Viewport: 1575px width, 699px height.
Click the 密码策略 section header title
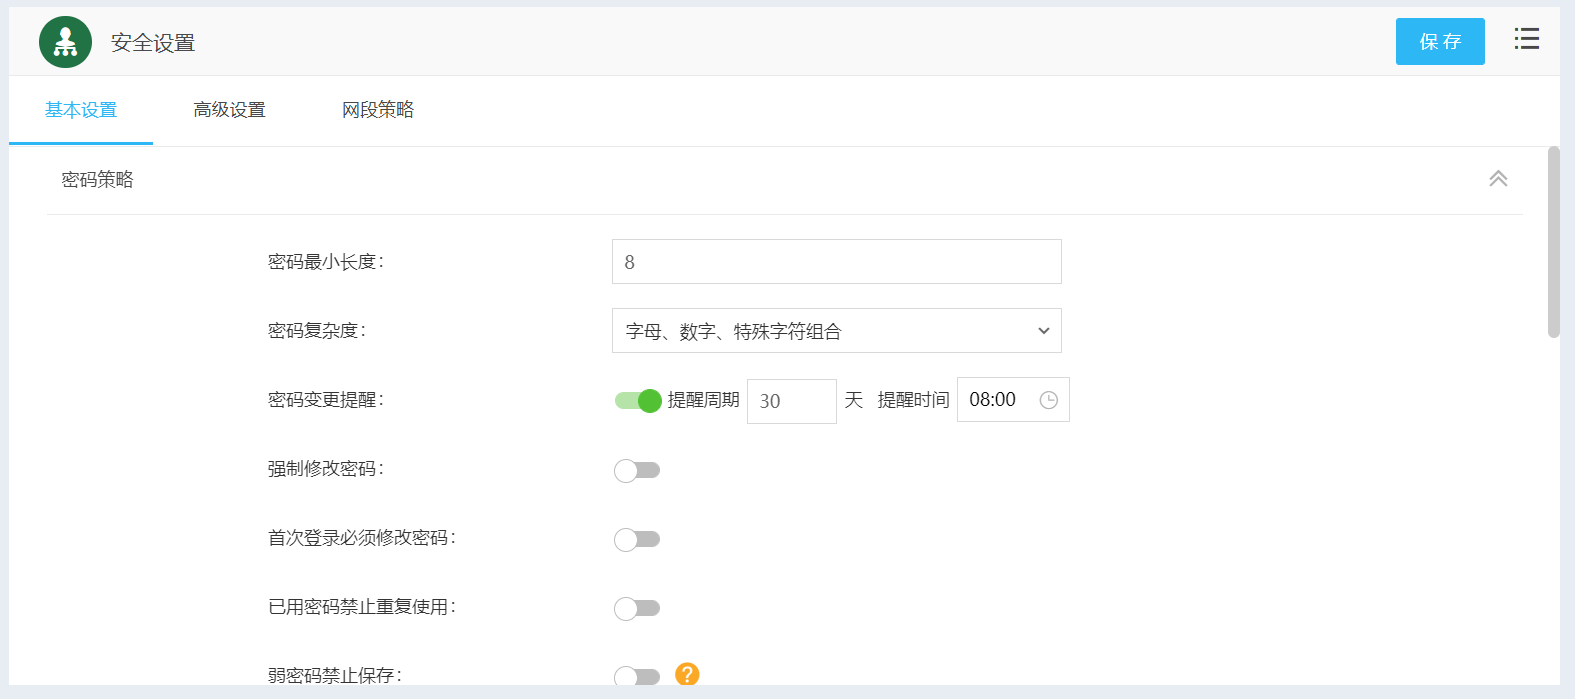click(97, 180)
